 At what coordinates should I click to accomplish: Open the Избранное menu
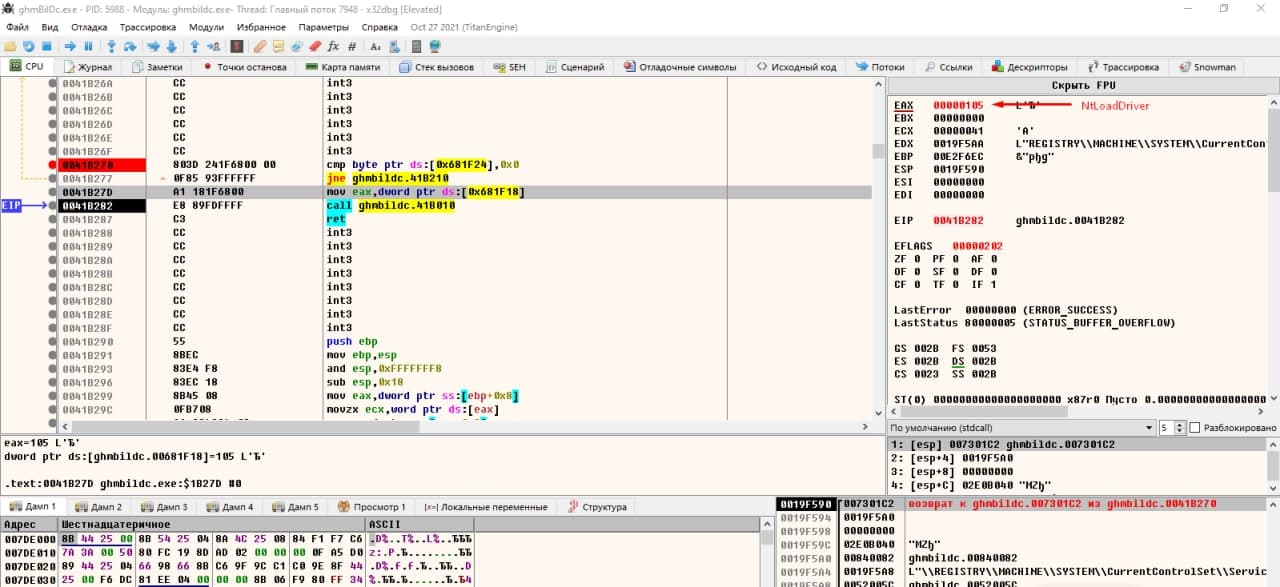[x=261, y=27]
